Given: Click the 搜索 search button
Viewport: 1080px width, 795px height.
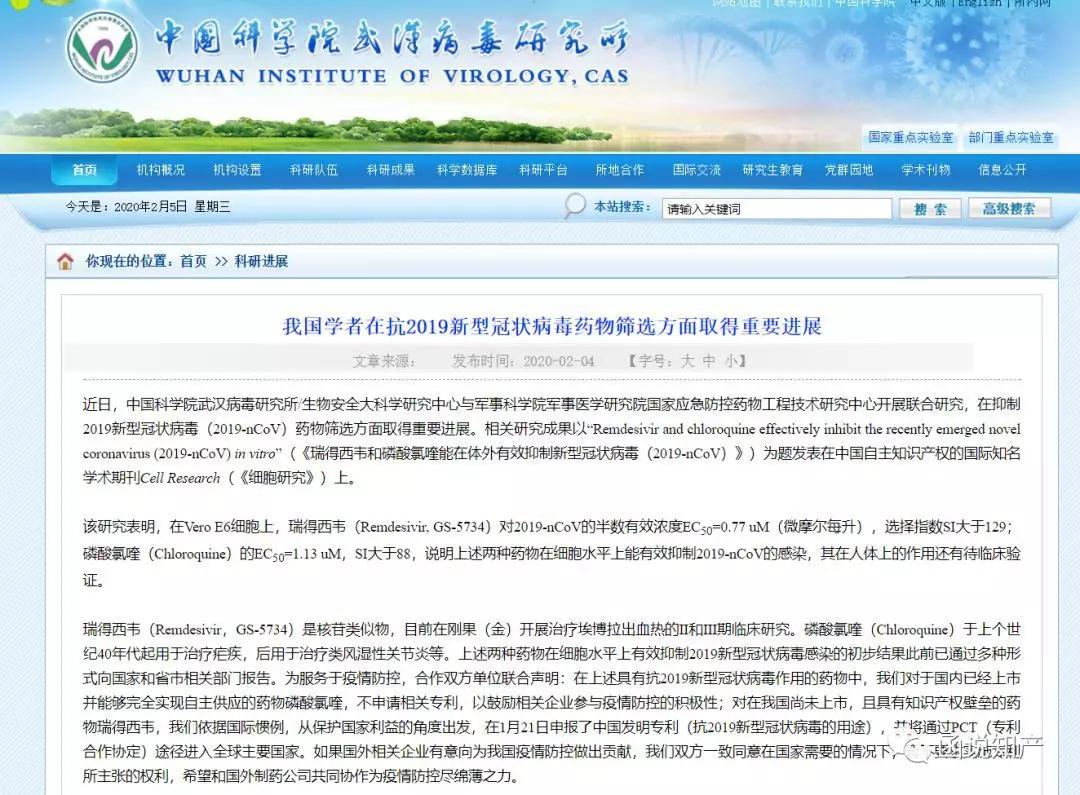Looking at the screenshot, I should [931, 209].
